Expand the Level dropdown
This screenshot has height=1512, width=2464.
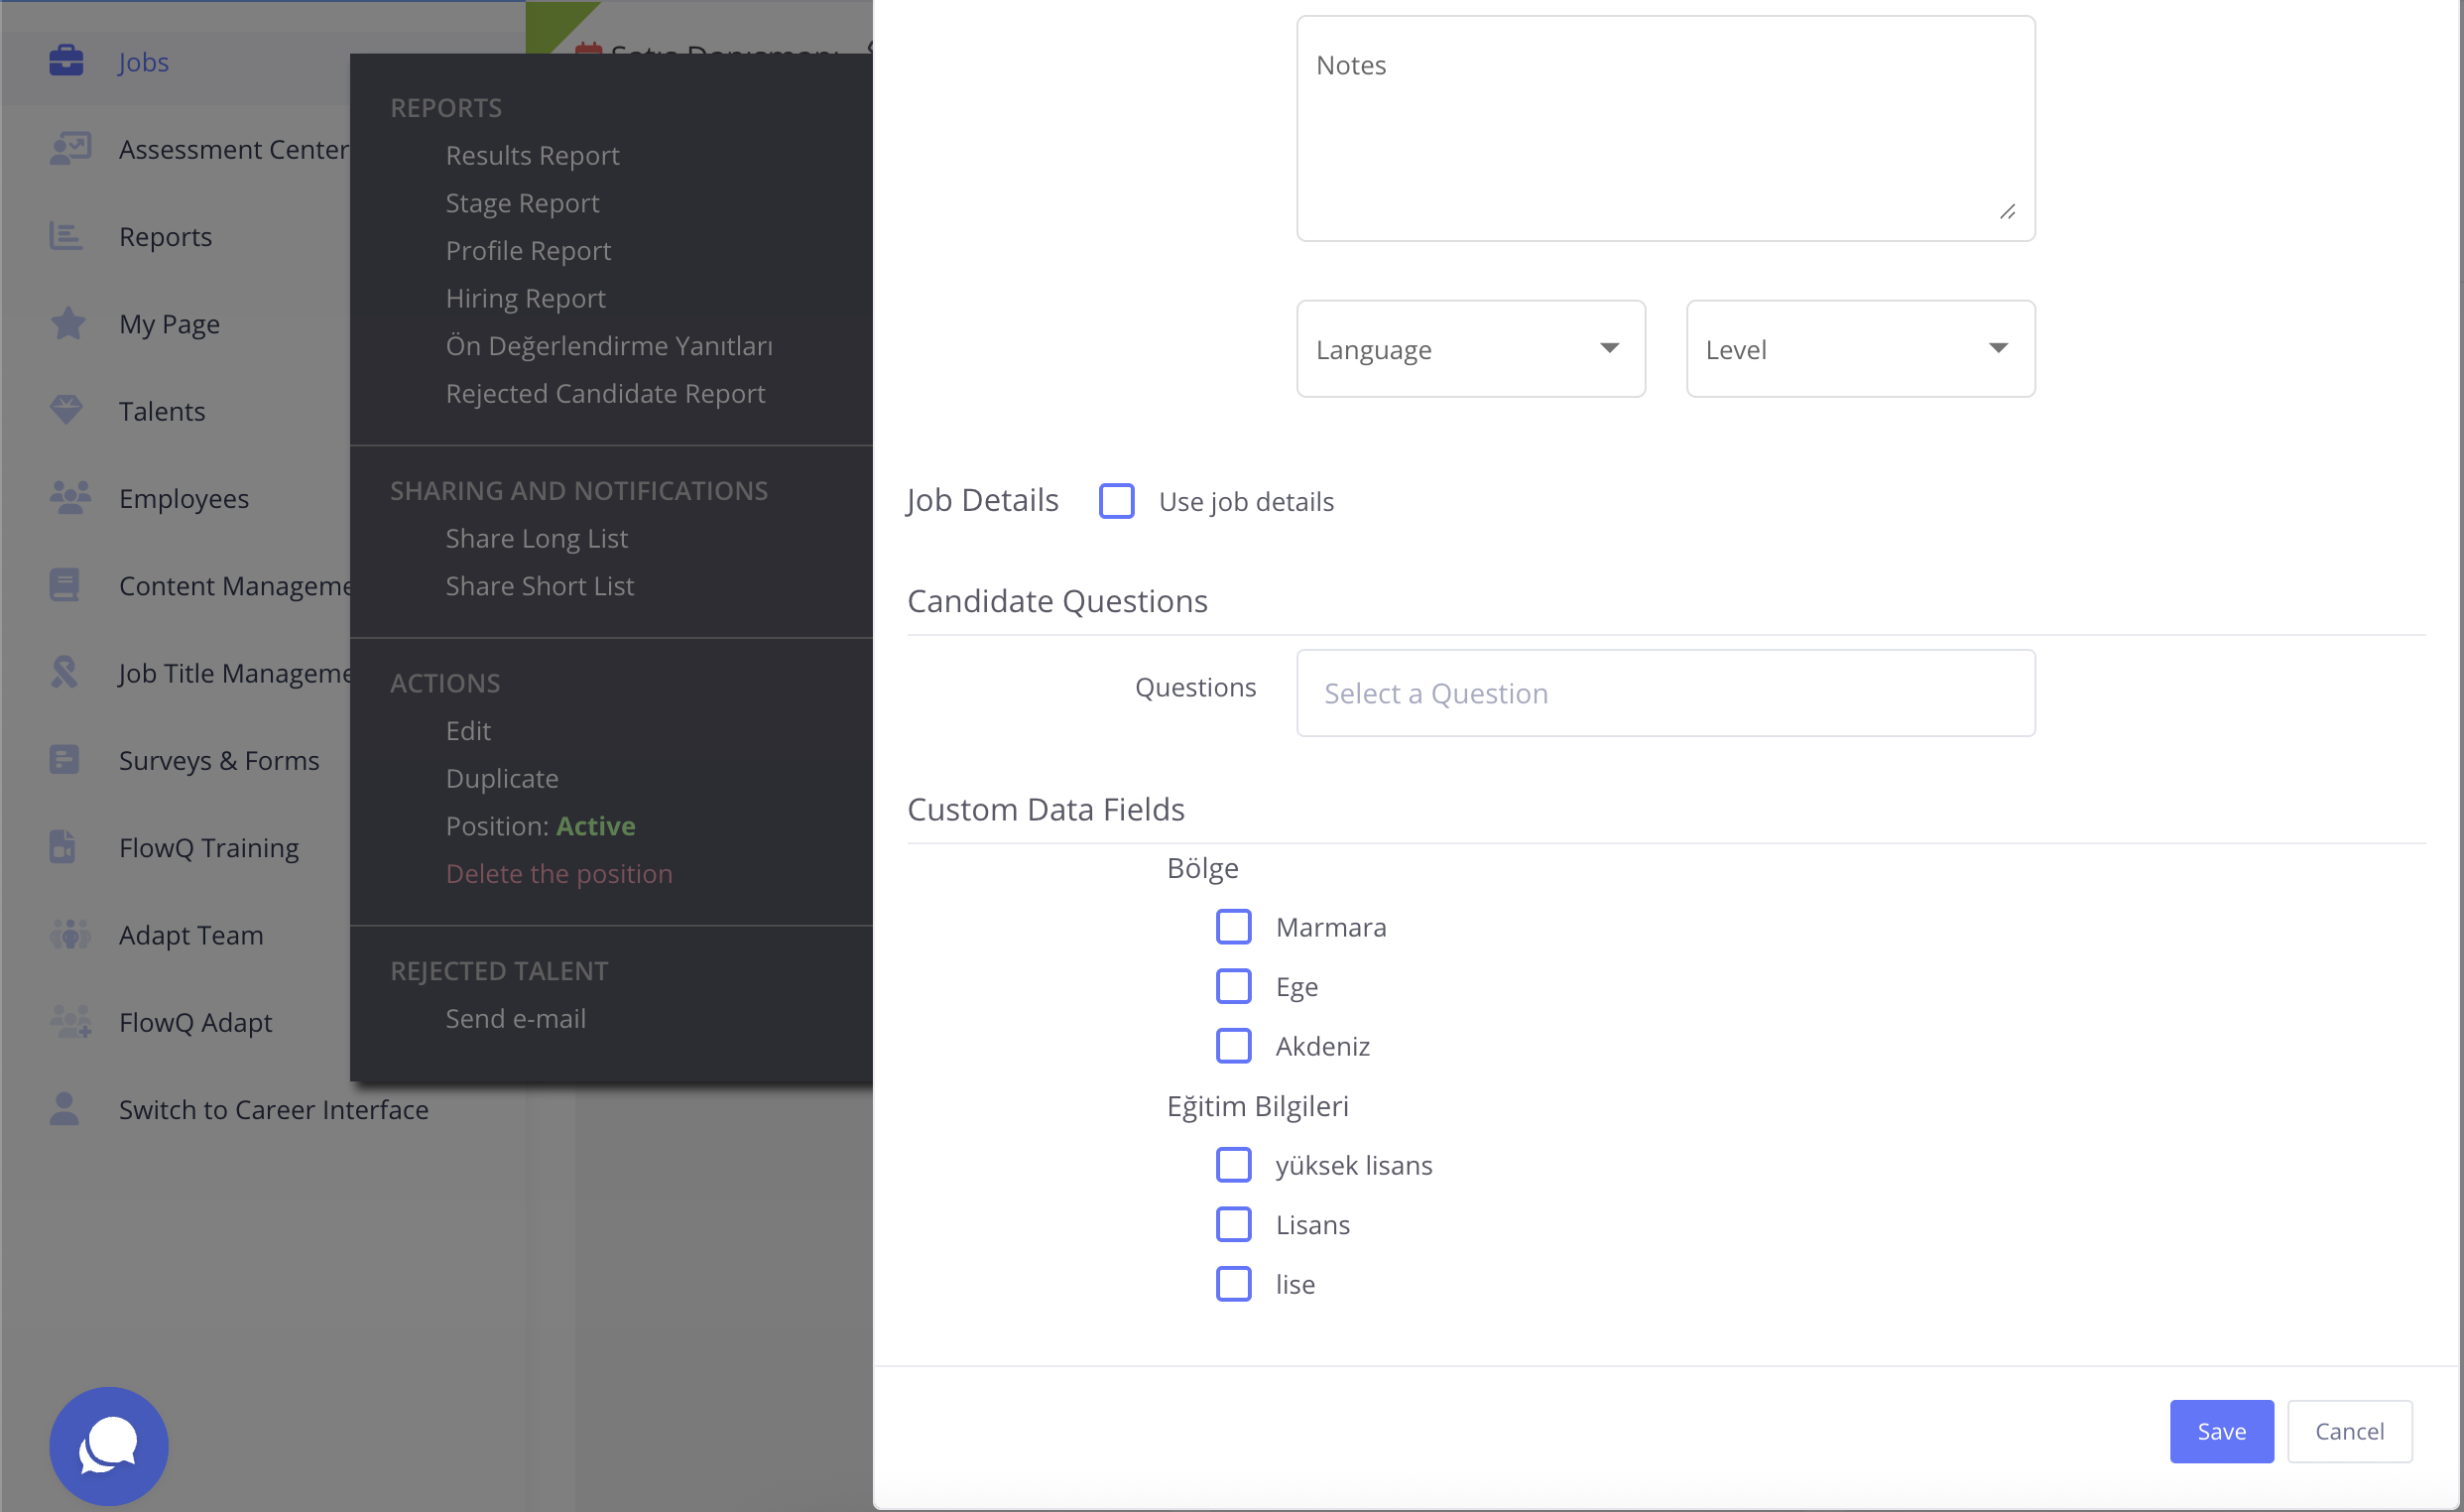pos(1860,349)
